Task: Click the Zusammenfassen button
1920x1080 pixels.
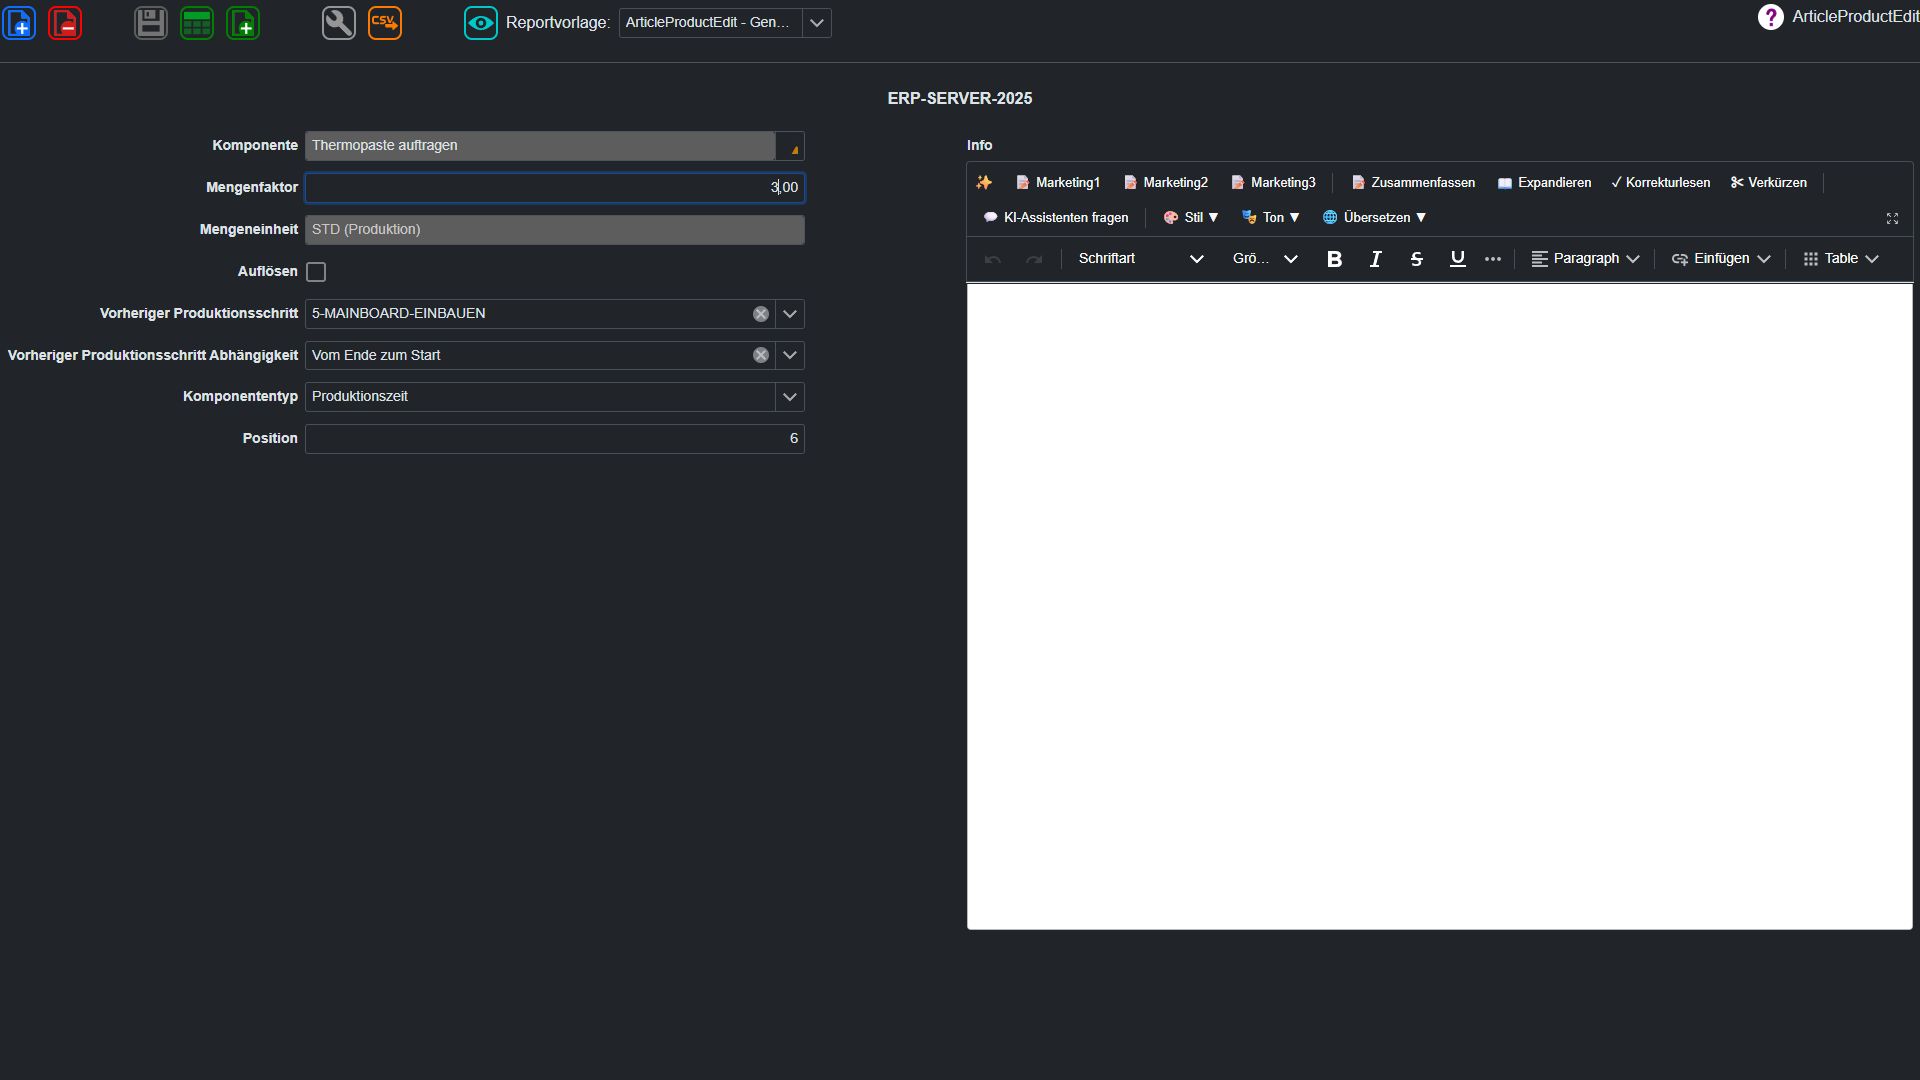Action: [x=1413, y=182]
